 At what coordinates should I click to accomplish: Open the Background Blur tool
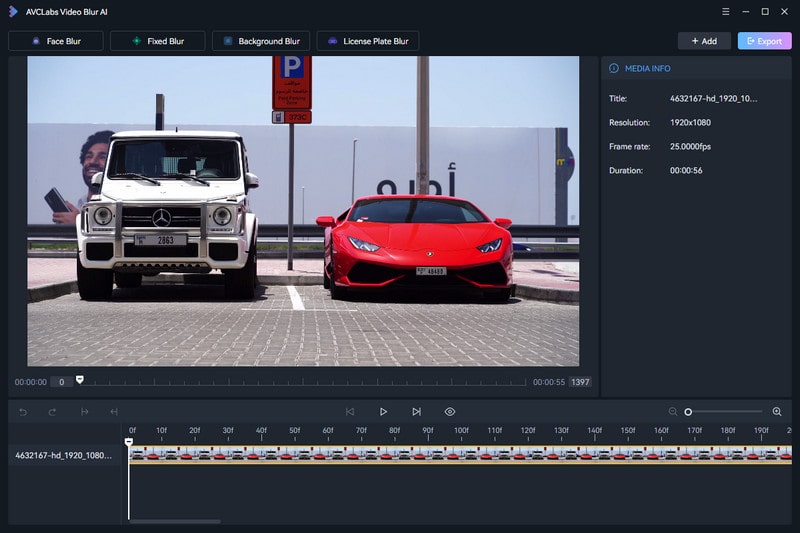point(261,41)
